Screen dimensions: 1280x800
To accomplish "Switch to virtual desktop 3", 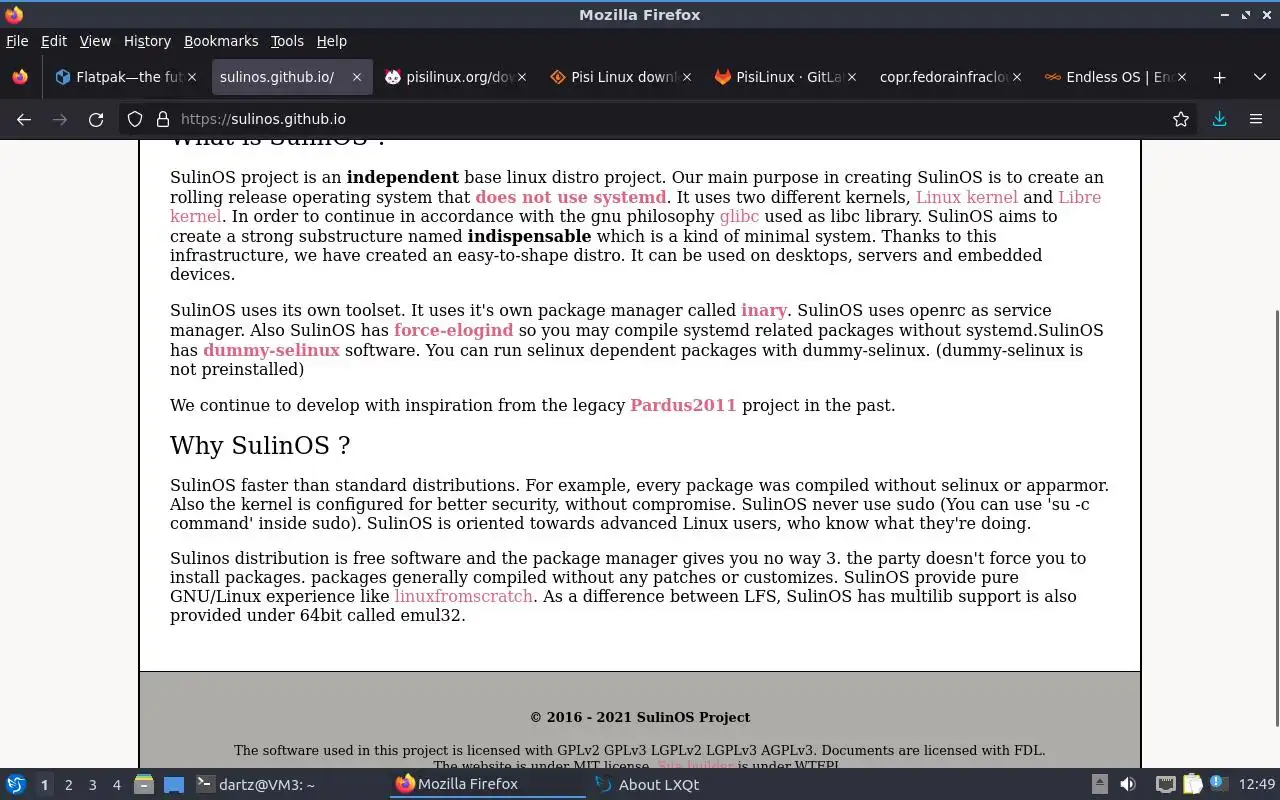I will [x=92, y=785].
